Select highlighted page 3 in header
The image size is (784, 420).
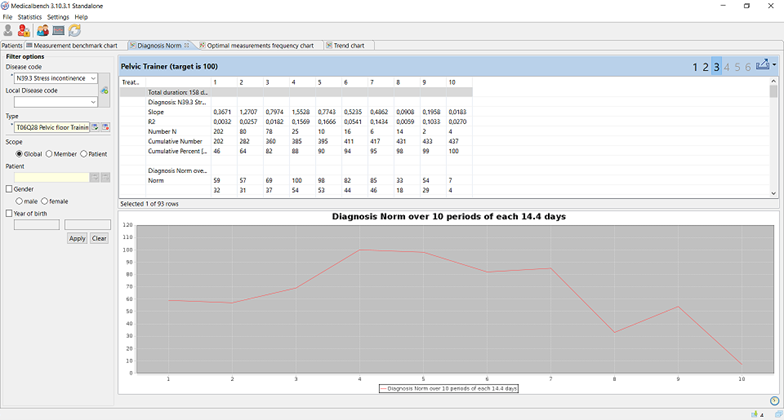(716, 66)
